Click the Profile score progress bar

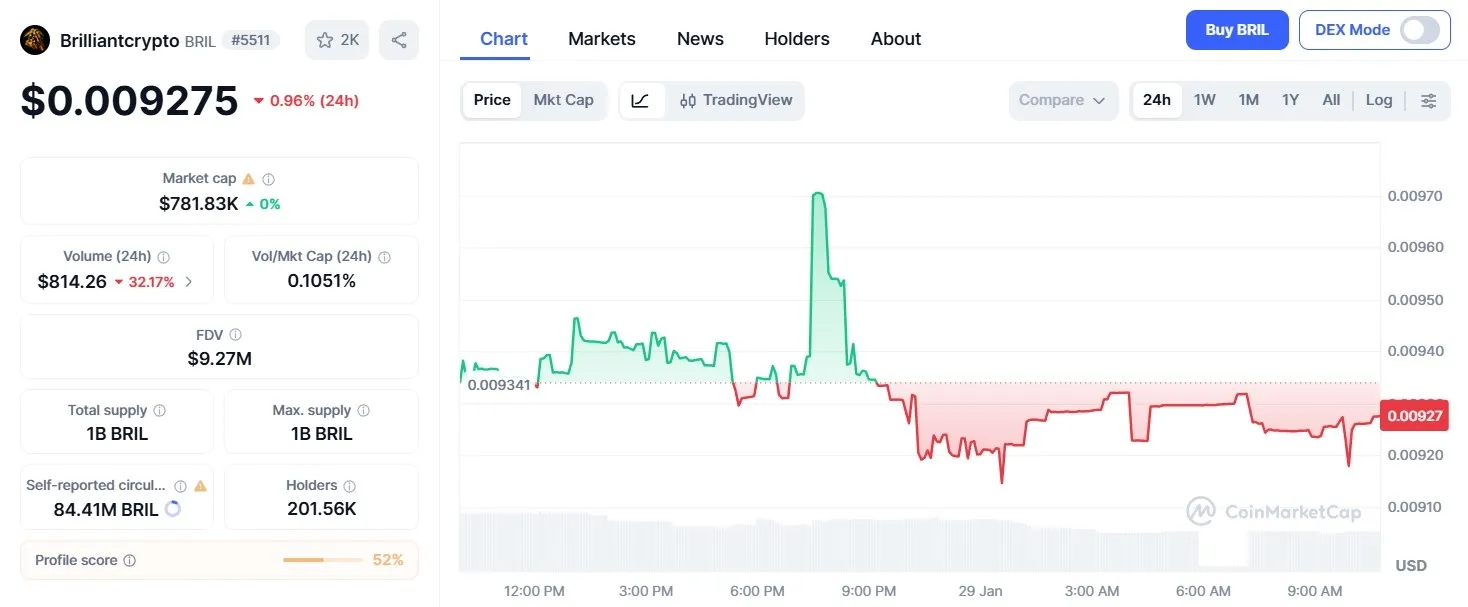321,560
